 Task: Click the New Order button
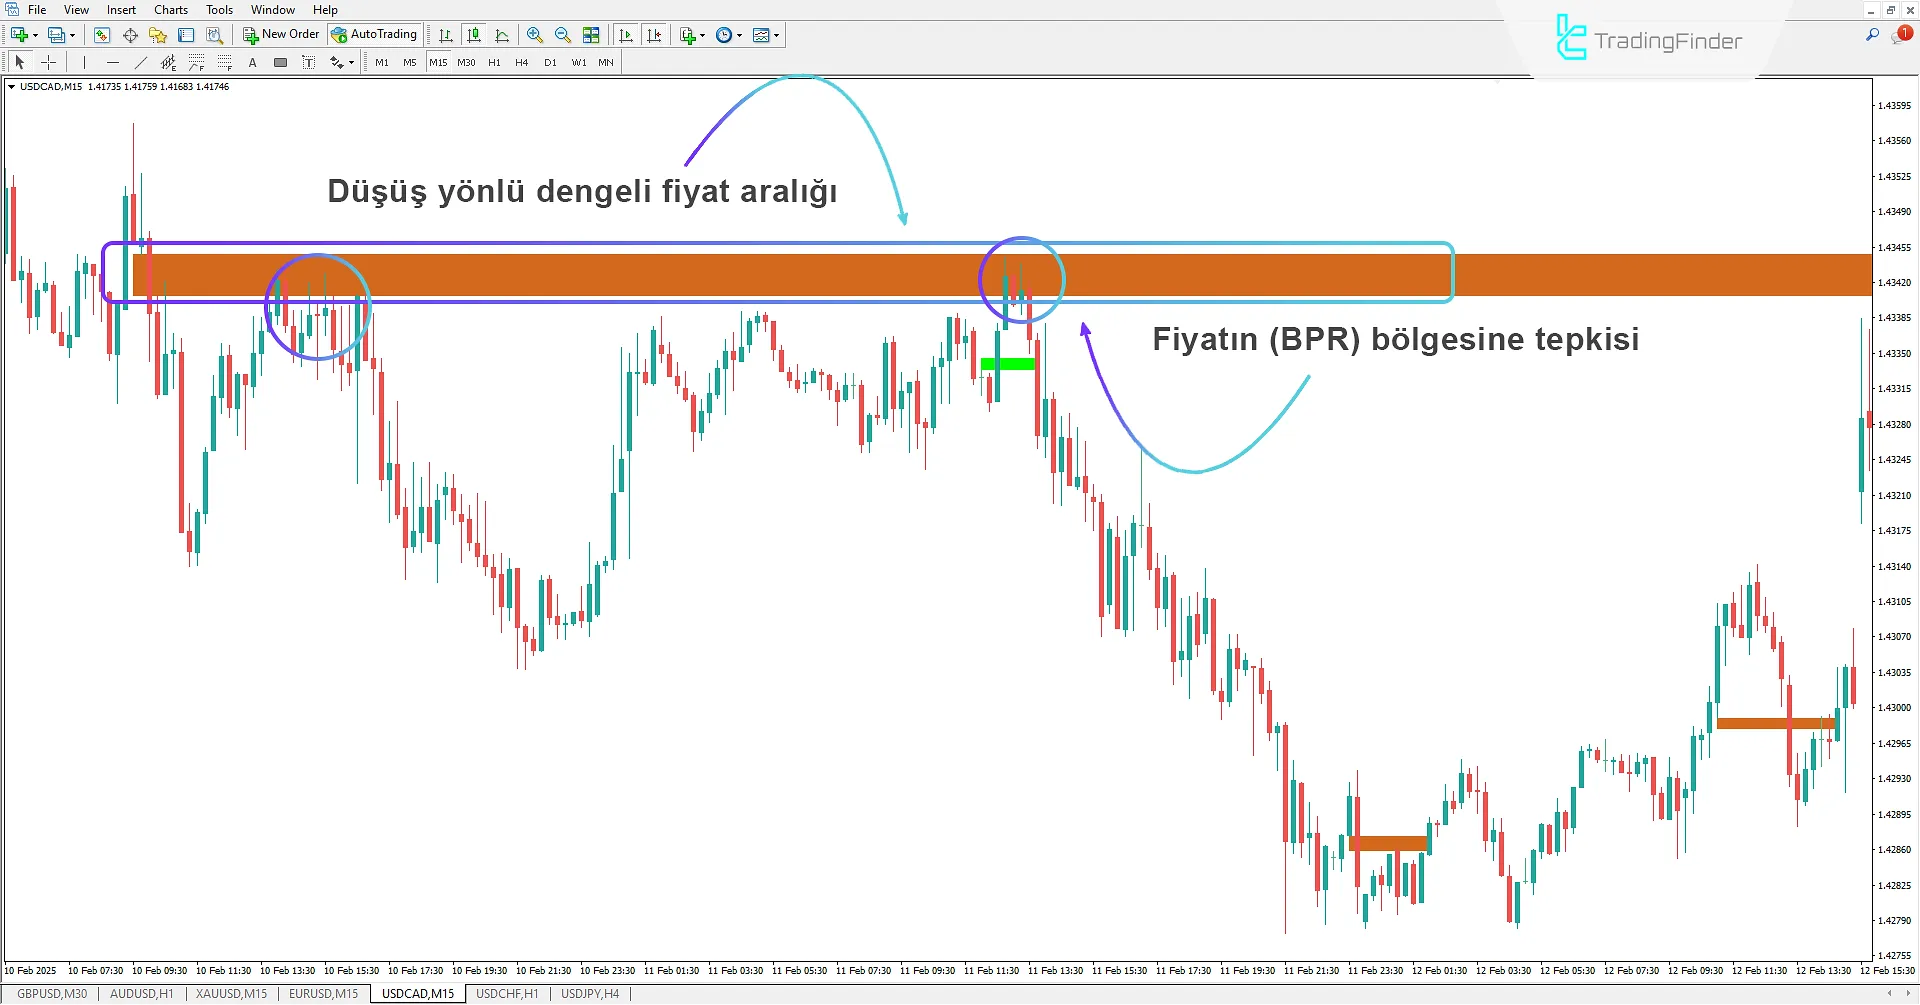coord(281,34)
